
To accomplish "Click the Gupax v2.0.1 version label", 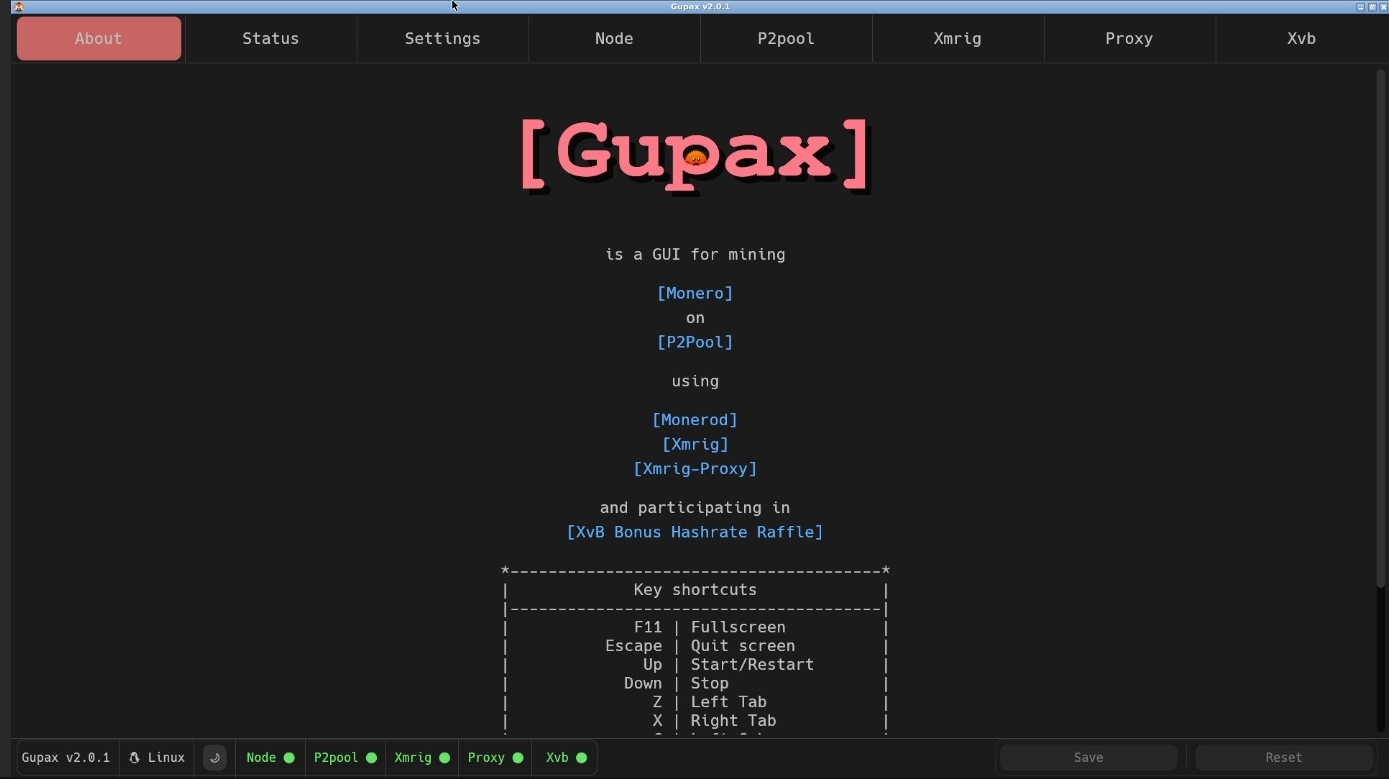I will pyautogui.click(x=66, y=758).
